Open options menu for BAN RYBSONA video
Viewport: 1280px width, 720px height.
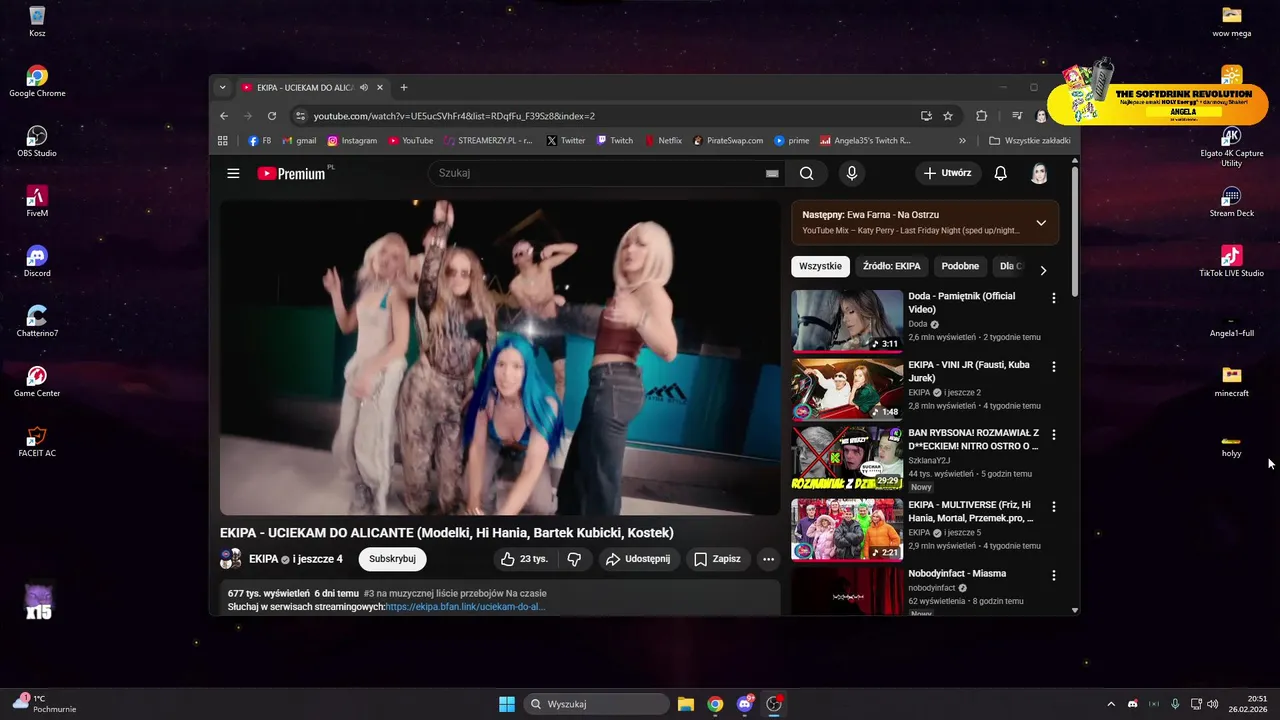pyautogui.click(x=1053, y=435)
